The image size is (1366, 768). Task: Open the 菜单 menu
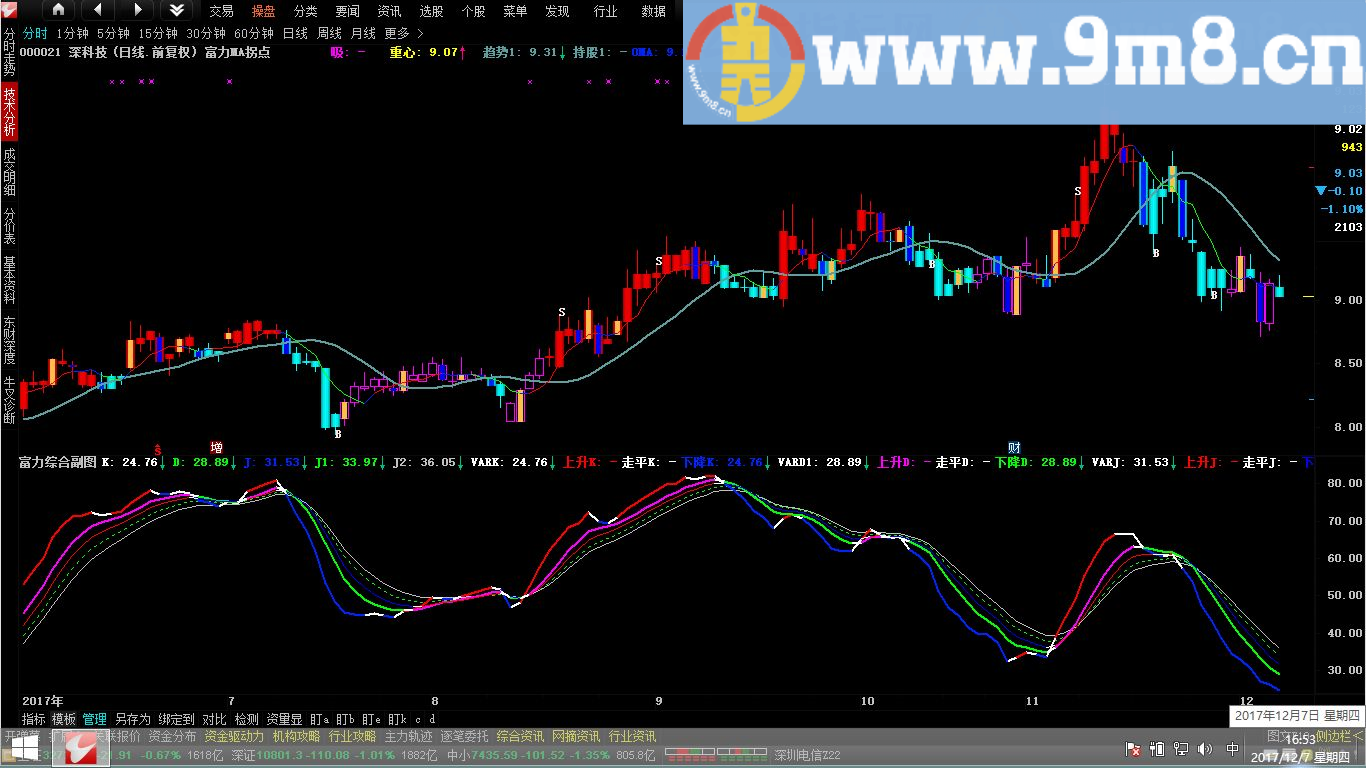pos(515,11)
